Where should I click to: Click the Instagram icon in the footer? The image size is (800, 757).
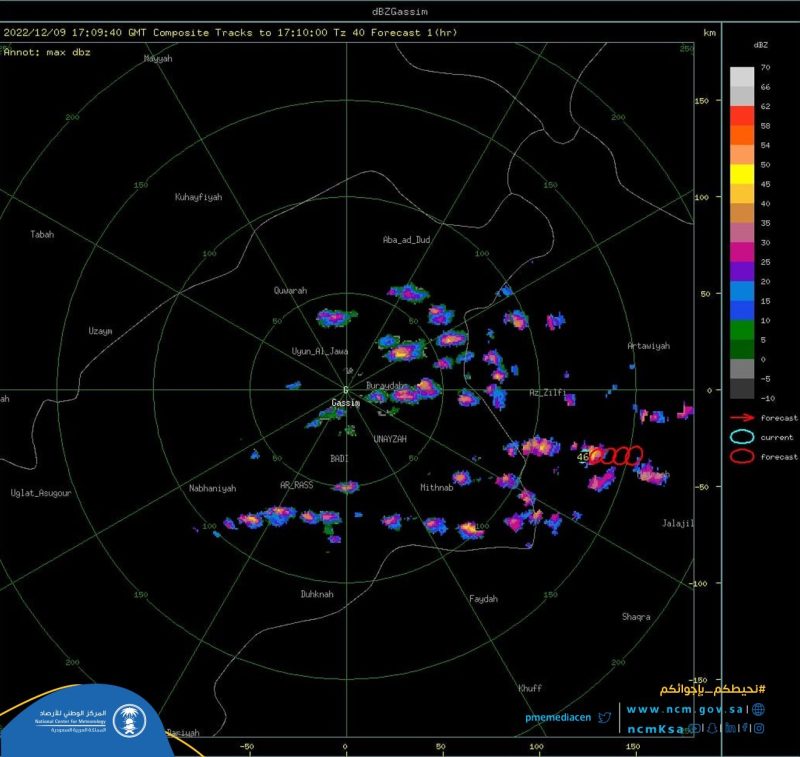759,728
